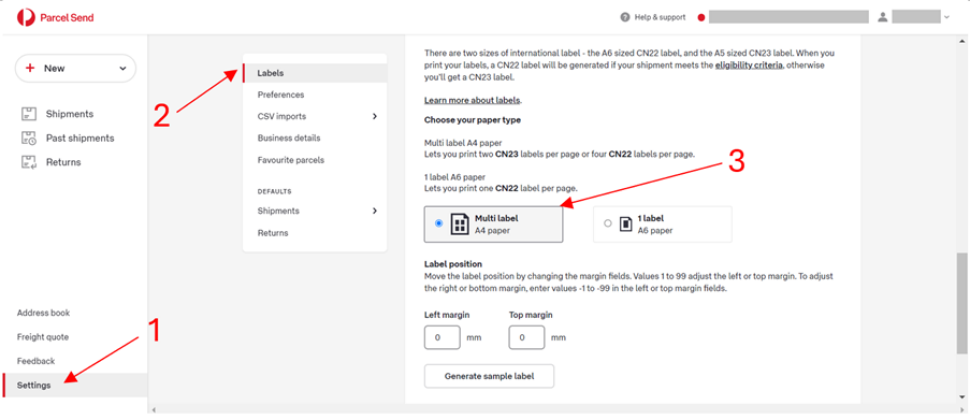Click the Returns parcel icon
The image size is (970, 420).
tap(28, 162)
